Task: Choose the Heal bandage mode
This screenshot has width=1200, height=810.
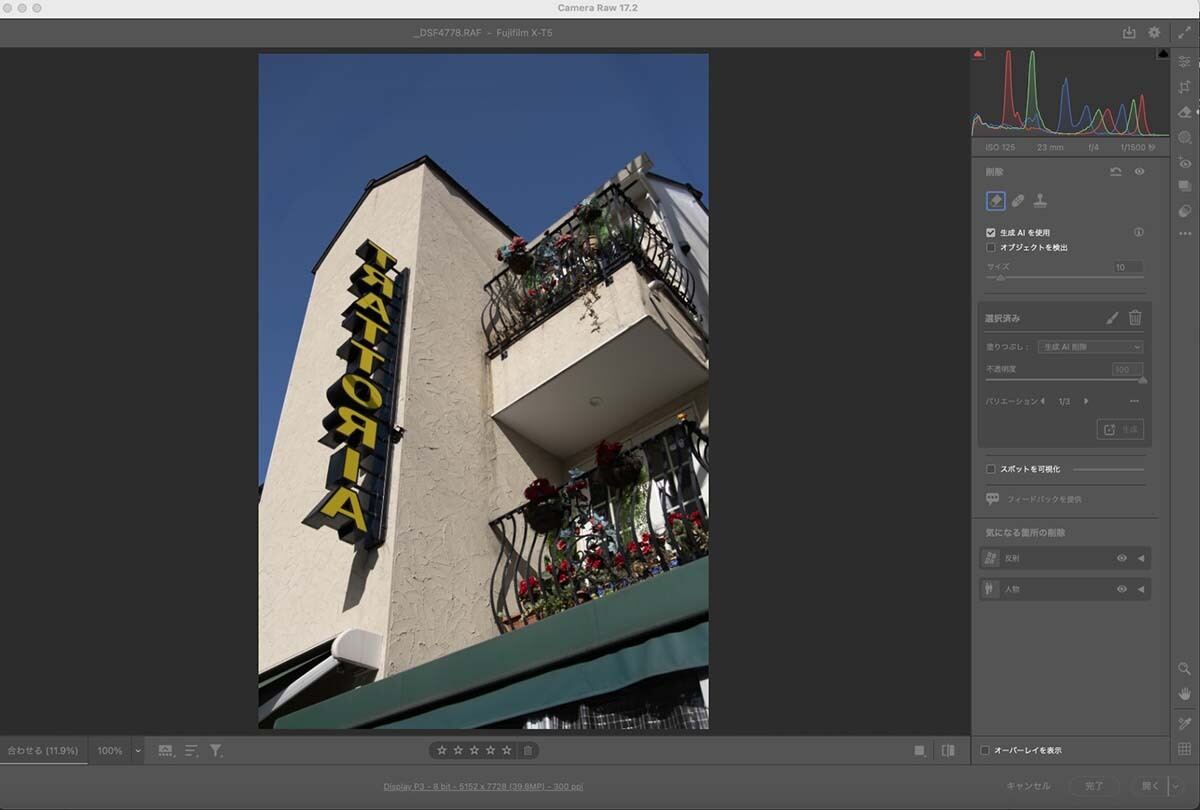Action: [x=1018, y=201]
